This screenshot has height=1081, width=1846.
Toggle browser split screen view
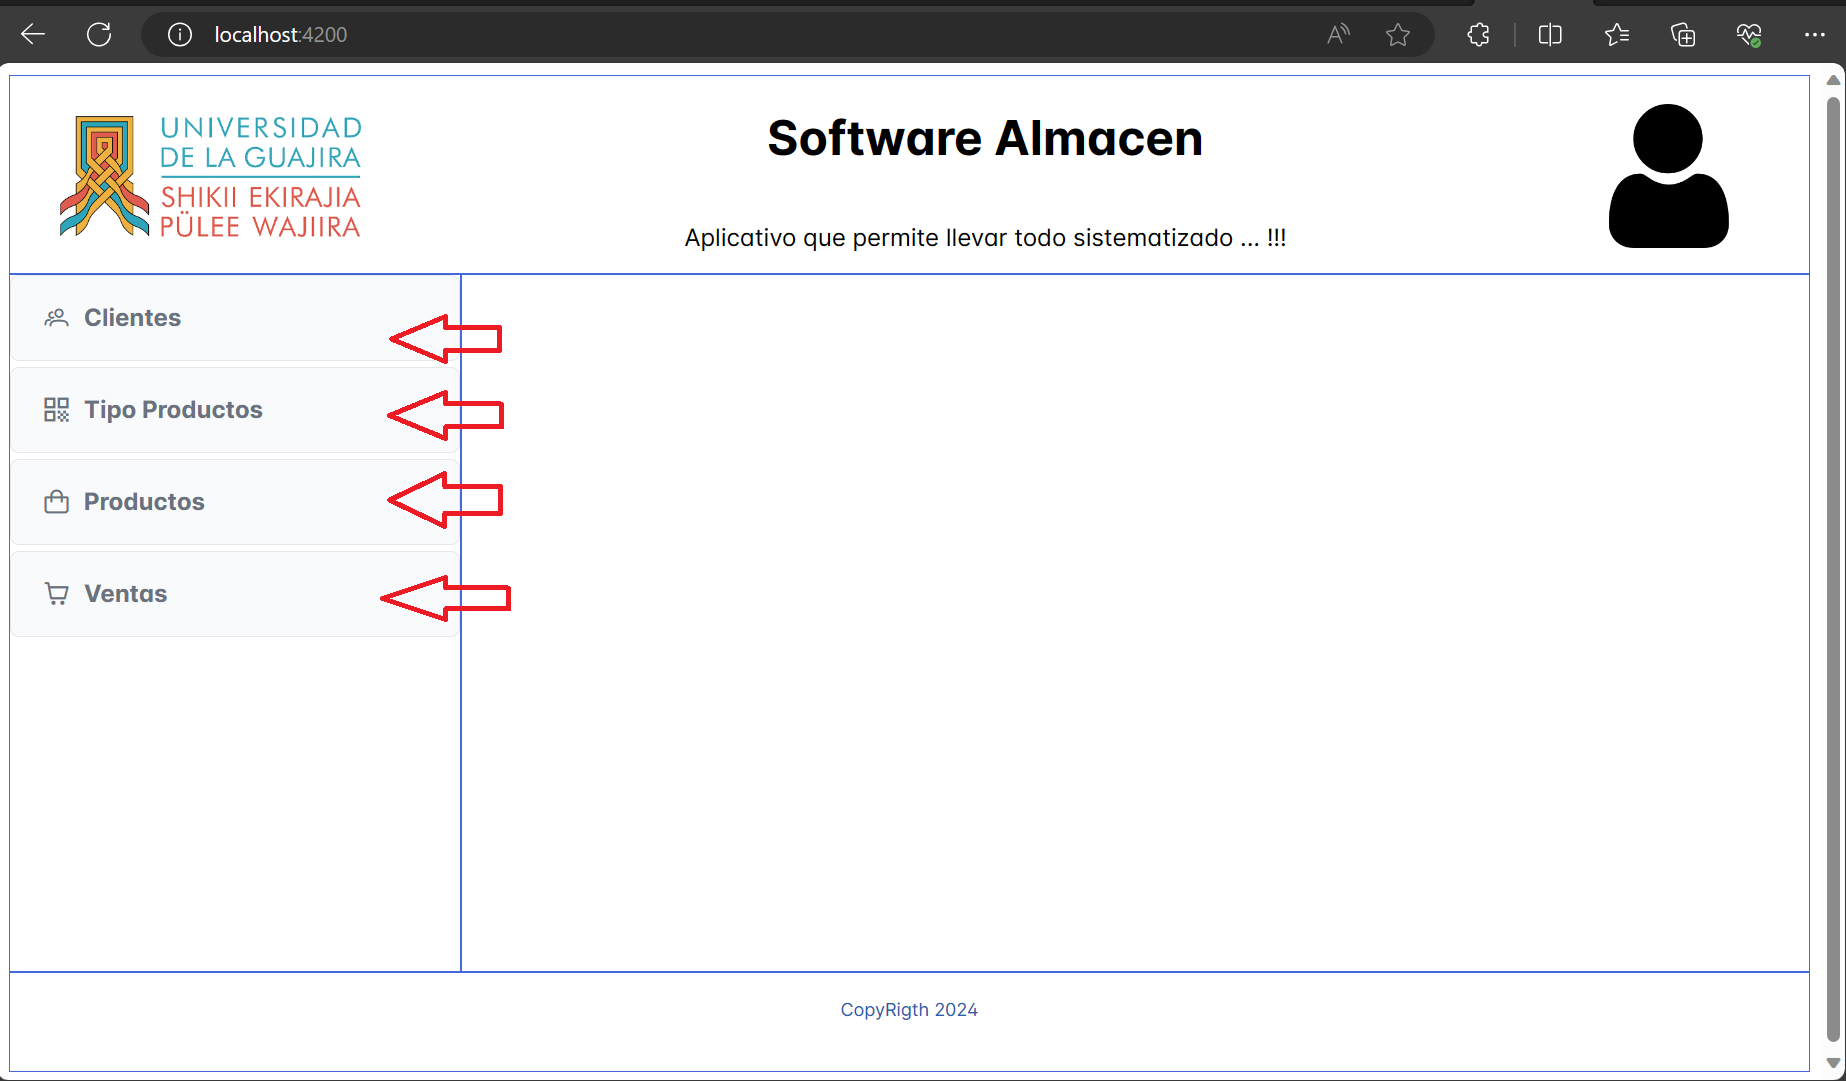(1550, 35)
